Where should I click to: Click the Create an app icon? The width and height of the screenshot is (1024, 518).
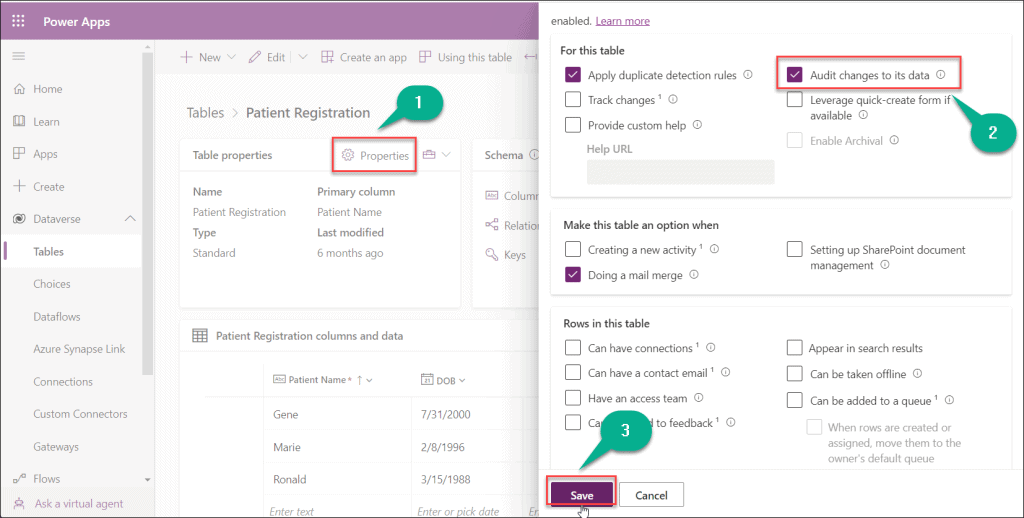click(327, 57)
